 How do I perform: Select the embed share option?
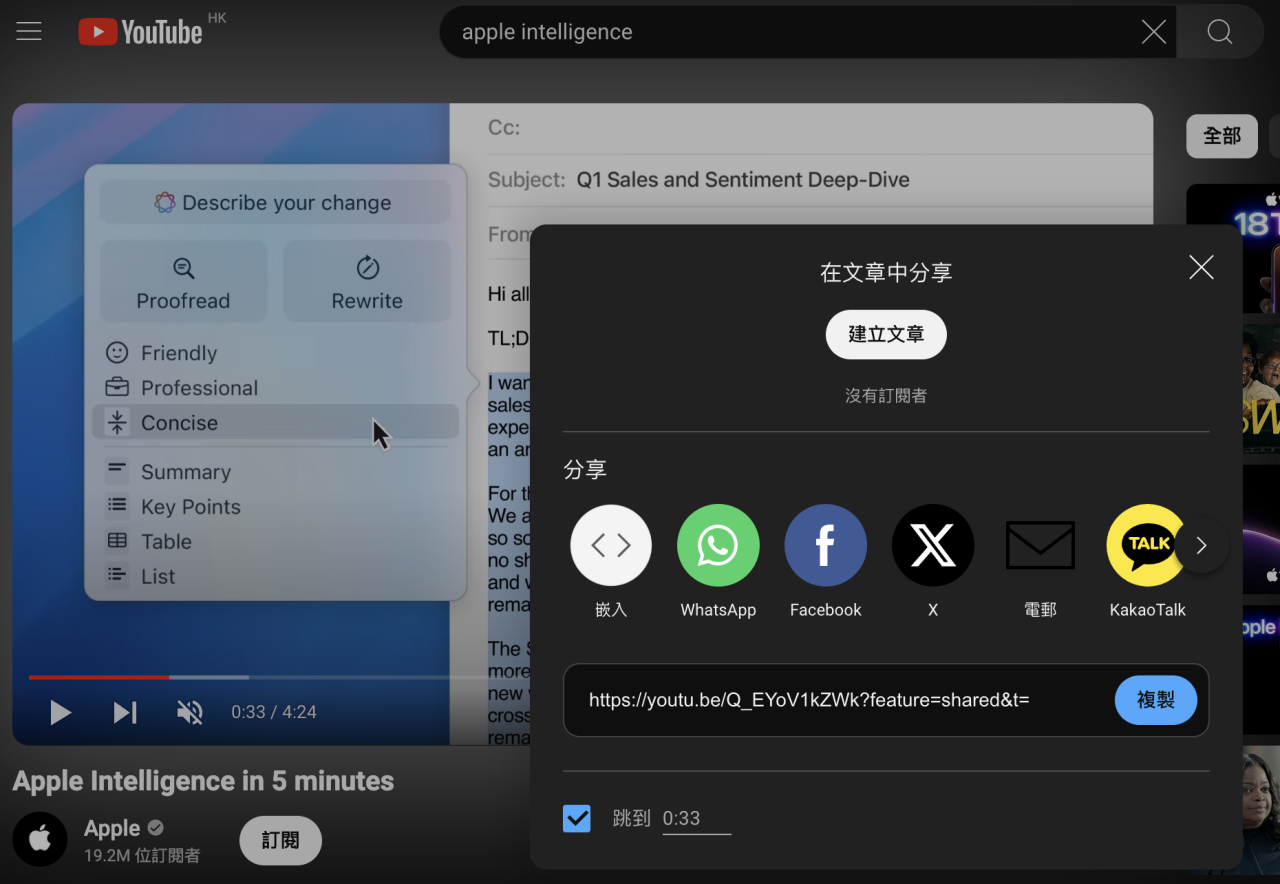coord(610,546)
